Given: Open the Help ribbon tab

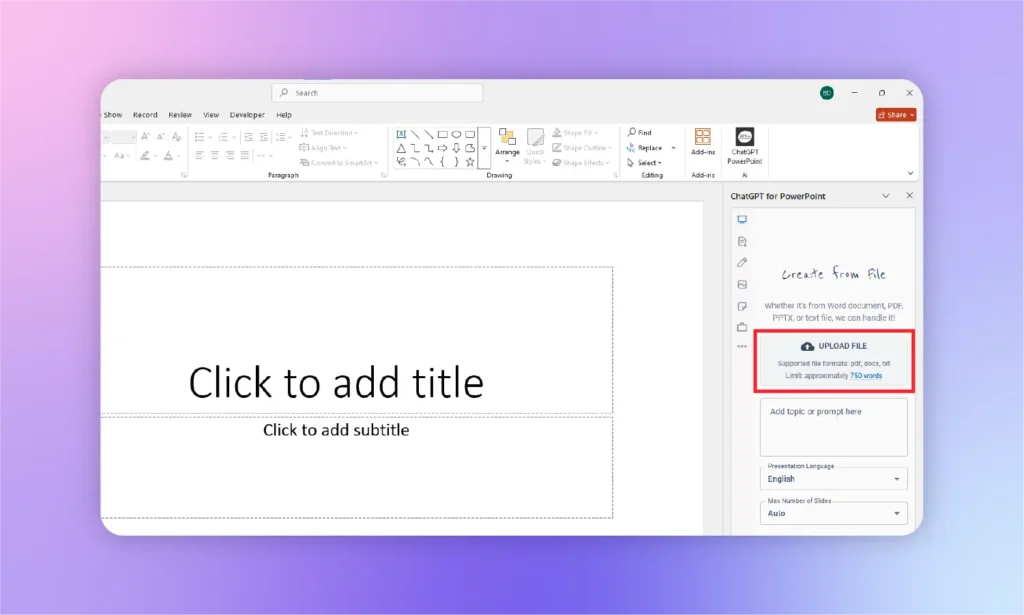Looking at the screenshot, I should pyautogui.click(x=284, y=115).
